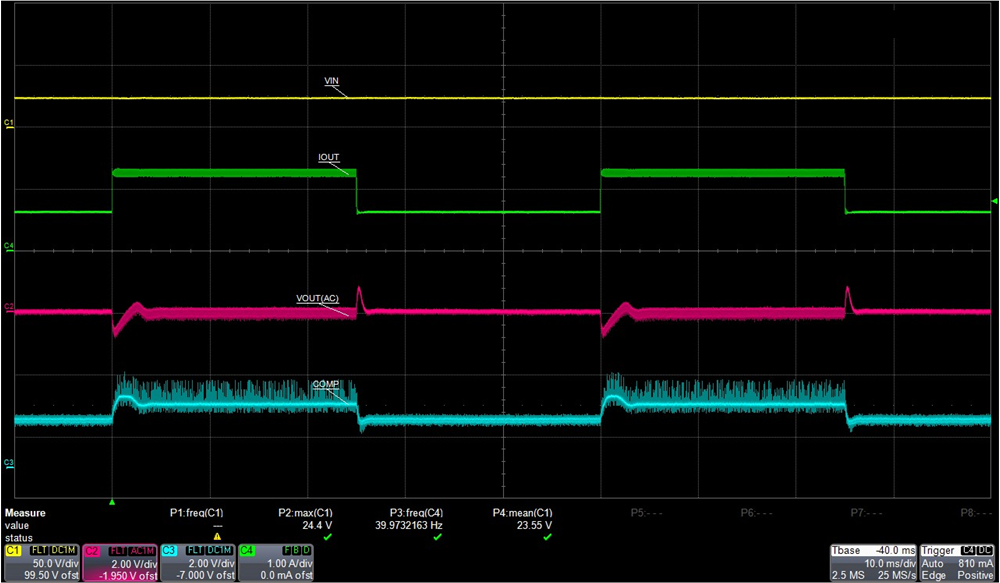Click the Measure panel label
This screenshot has height=583, width=1000.
tap(25, 512)
